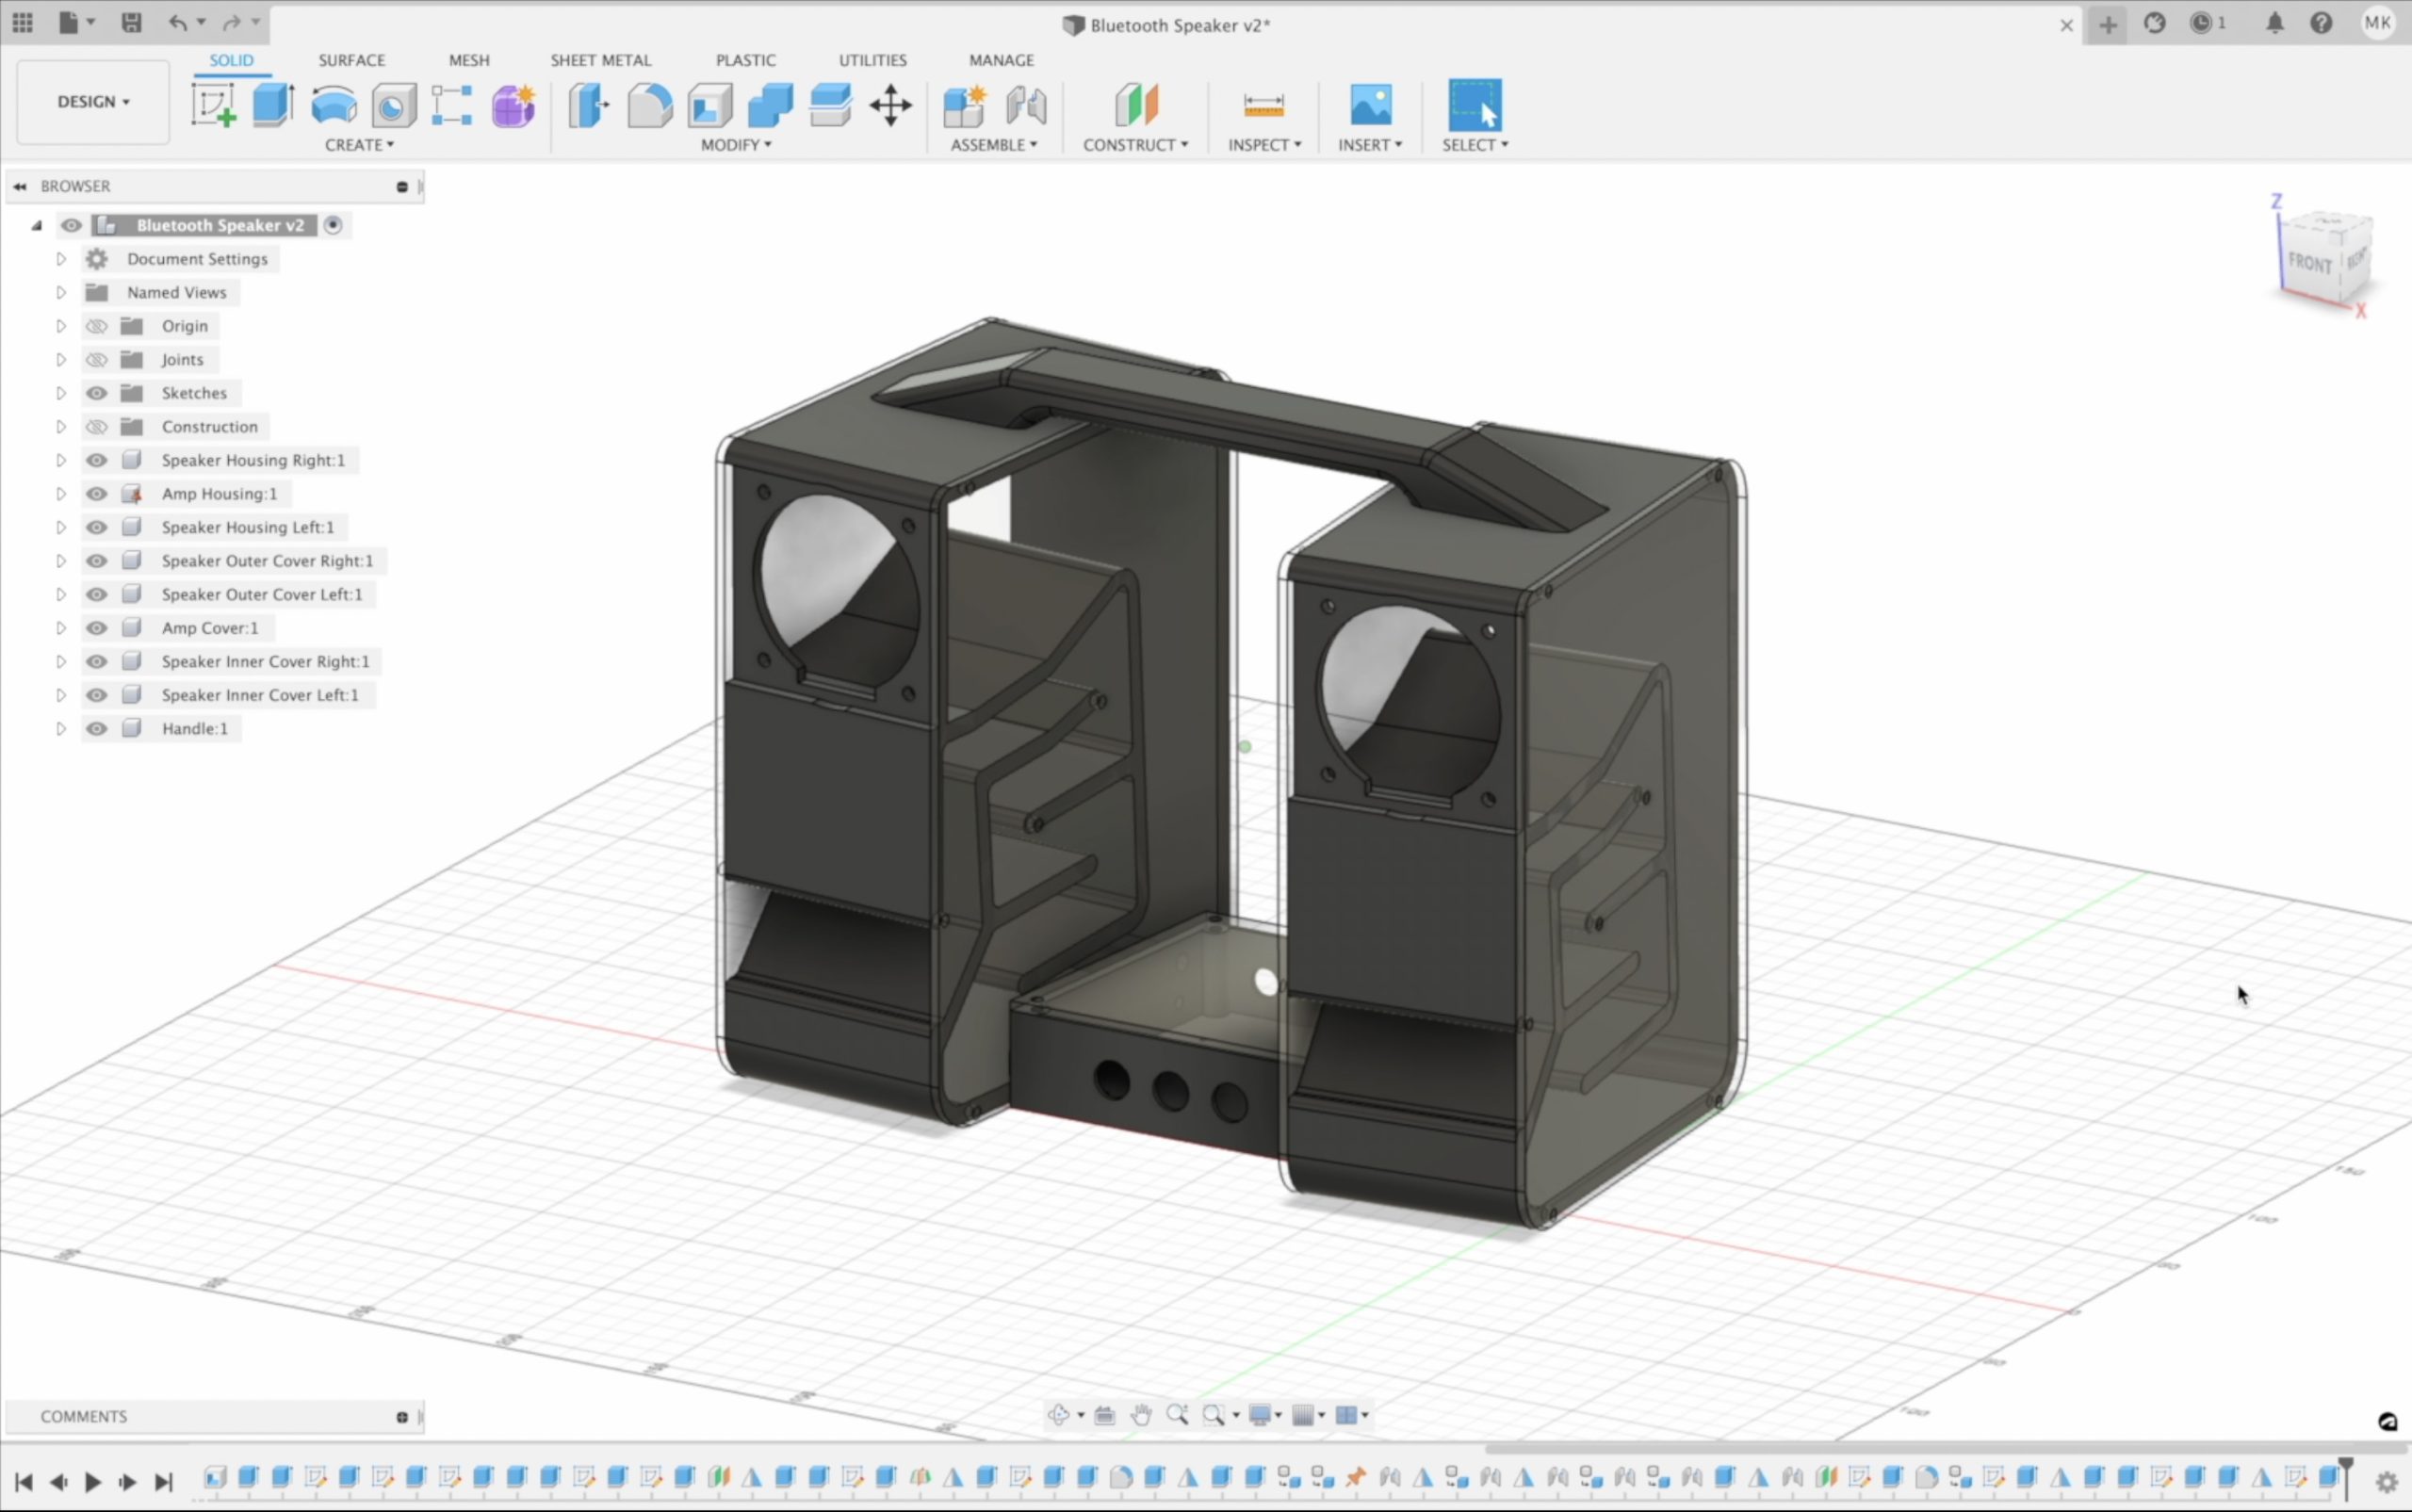Image resolution: width=2412 pixels, height=1512 pixels.
Task: Select the Create Sketch tool
Action: [212, 105]
